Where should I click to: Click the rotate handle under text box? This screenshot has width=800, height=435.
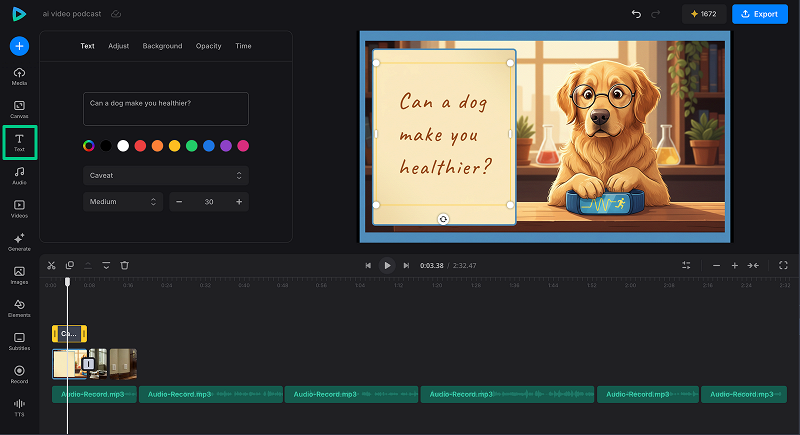(443, 219)
